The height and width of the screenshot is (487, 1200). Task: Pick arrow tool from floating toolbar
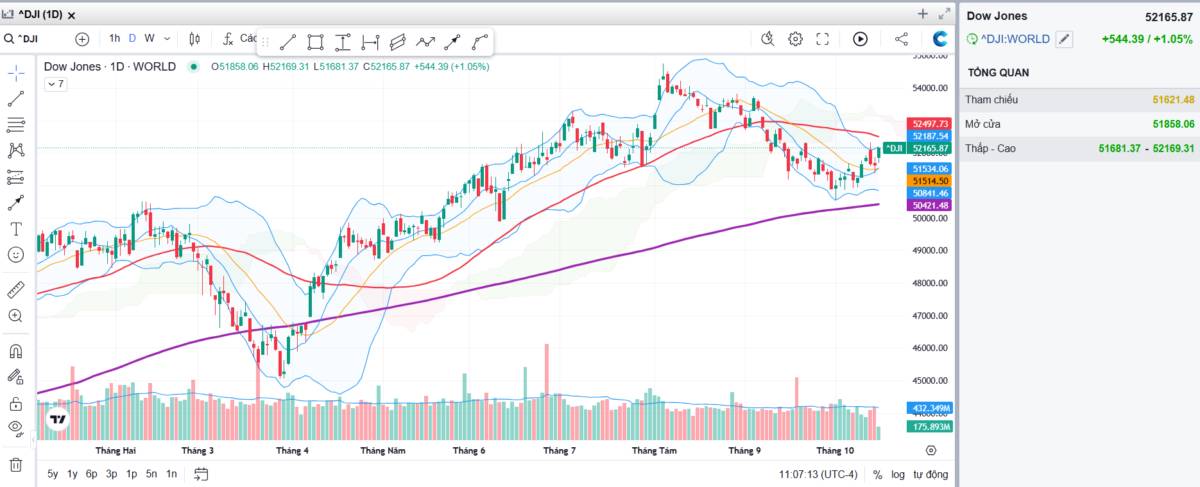453,42
